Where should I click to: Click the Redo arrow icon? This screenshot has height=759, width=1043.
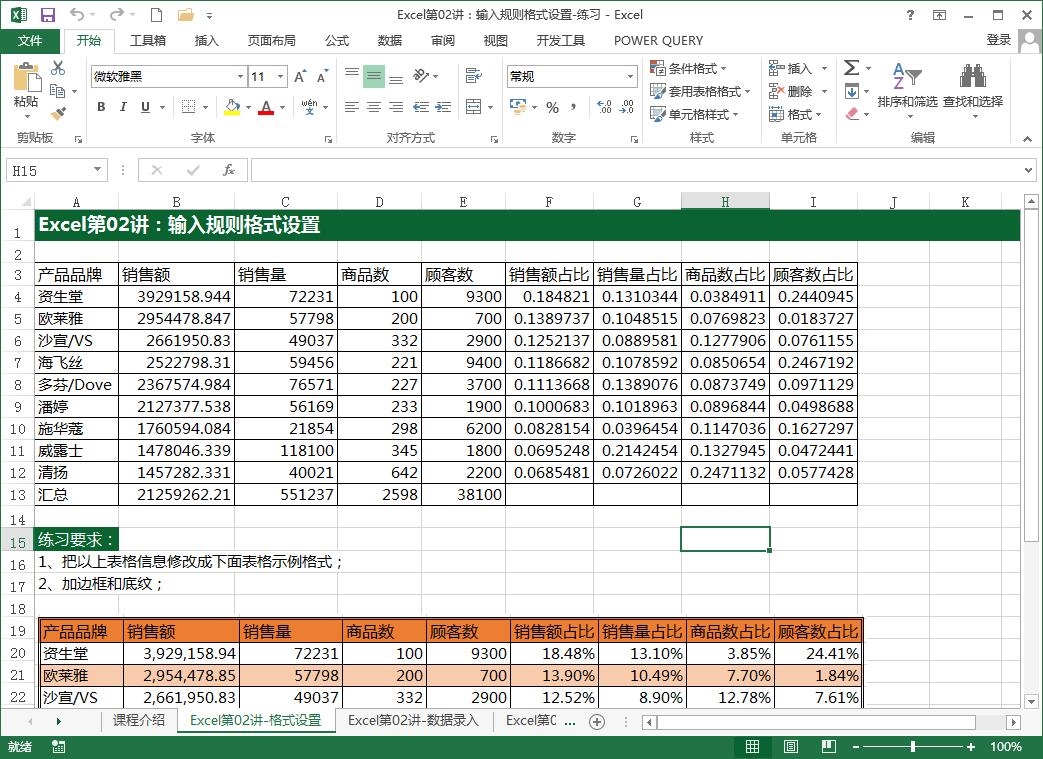click(116, 14)
